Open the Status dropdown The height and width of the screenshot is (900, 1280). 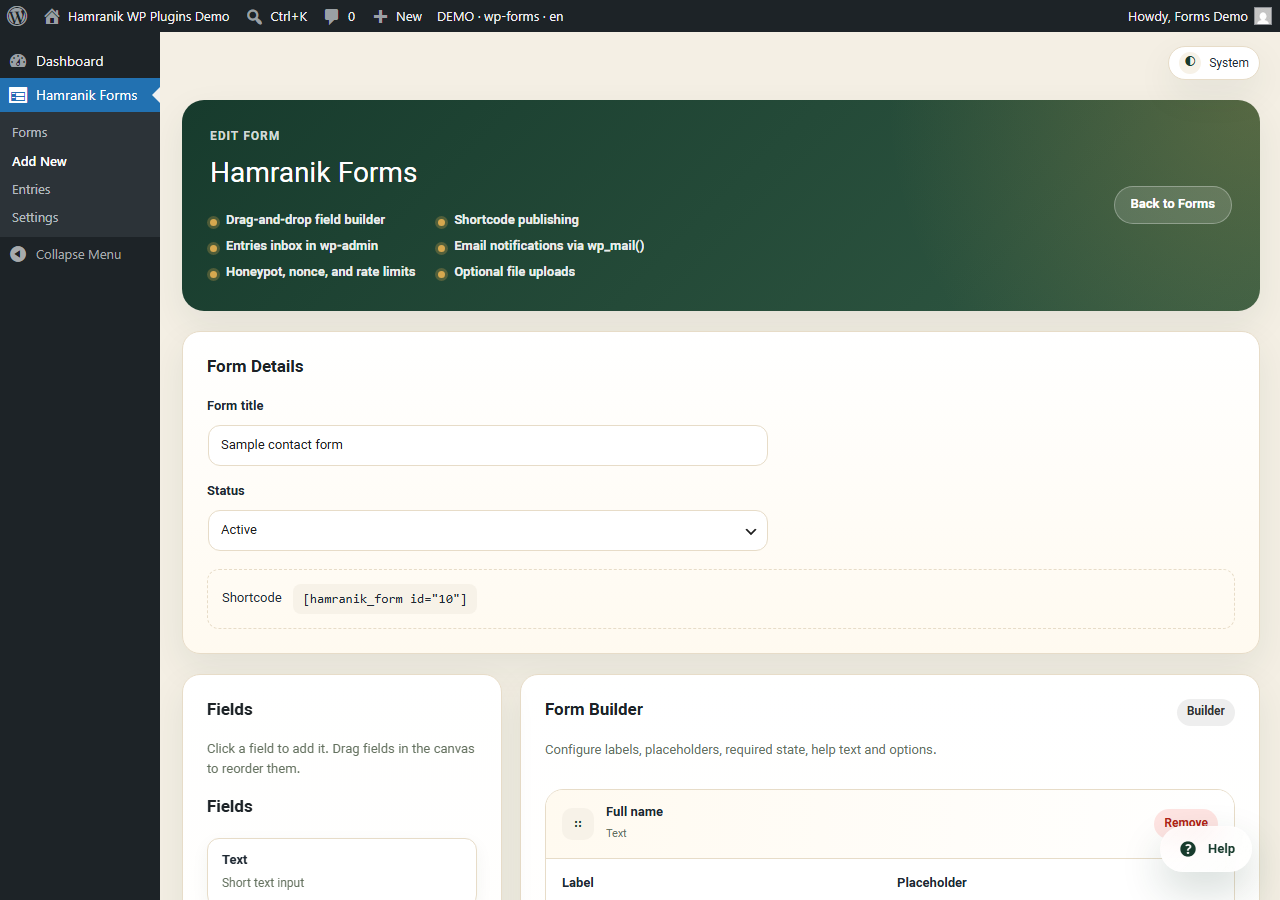(x=488, y=530)
